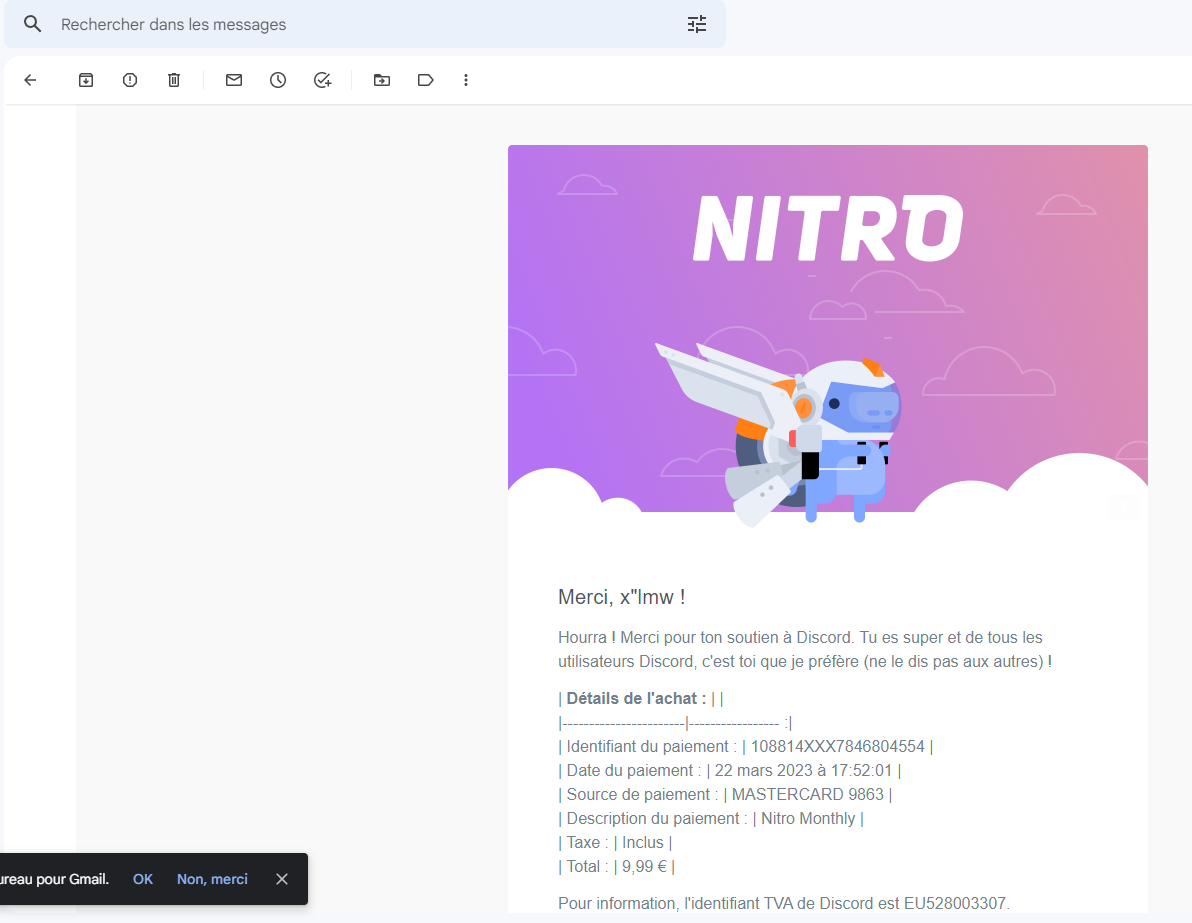Select the 'Merci, x"lmw !' heading
Screen dimensions: 1192x923
[622, 598]
